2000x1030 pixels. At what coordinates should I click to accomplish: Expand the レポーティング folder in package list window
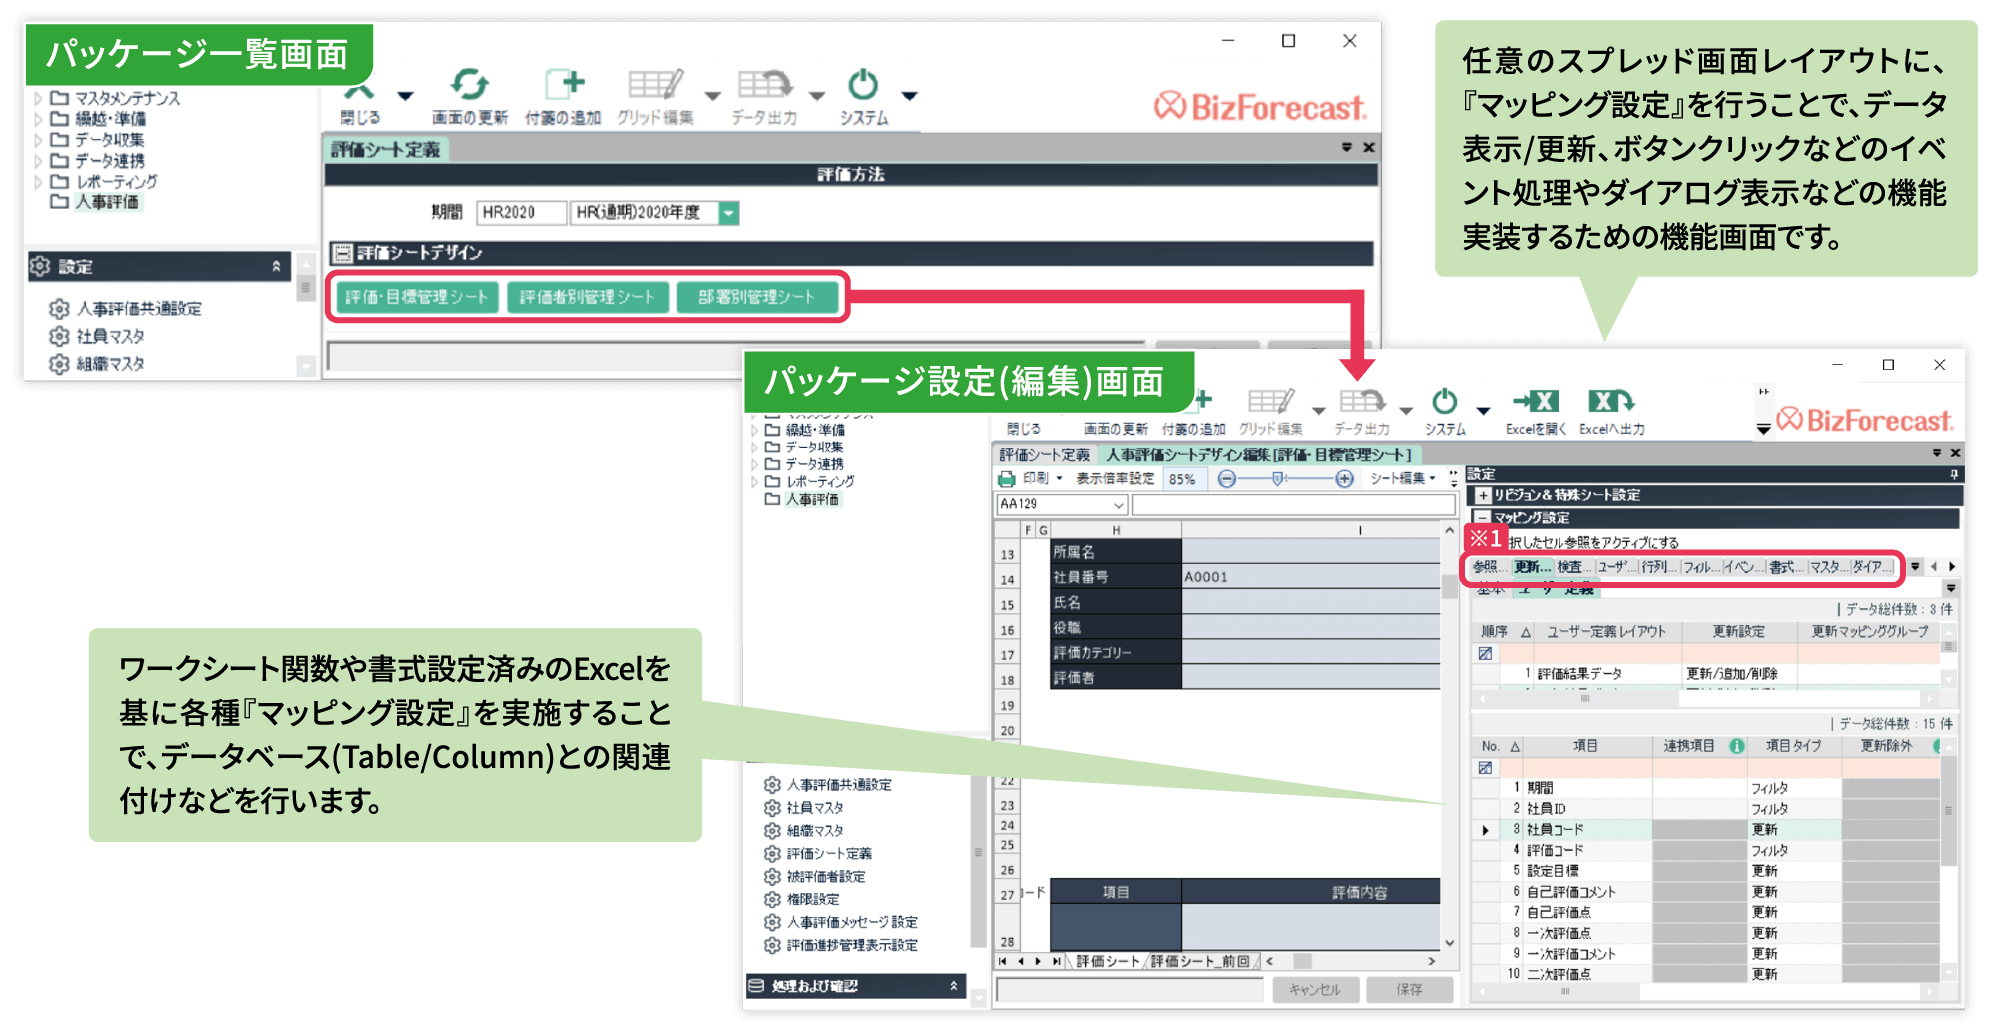pos(38,182)
